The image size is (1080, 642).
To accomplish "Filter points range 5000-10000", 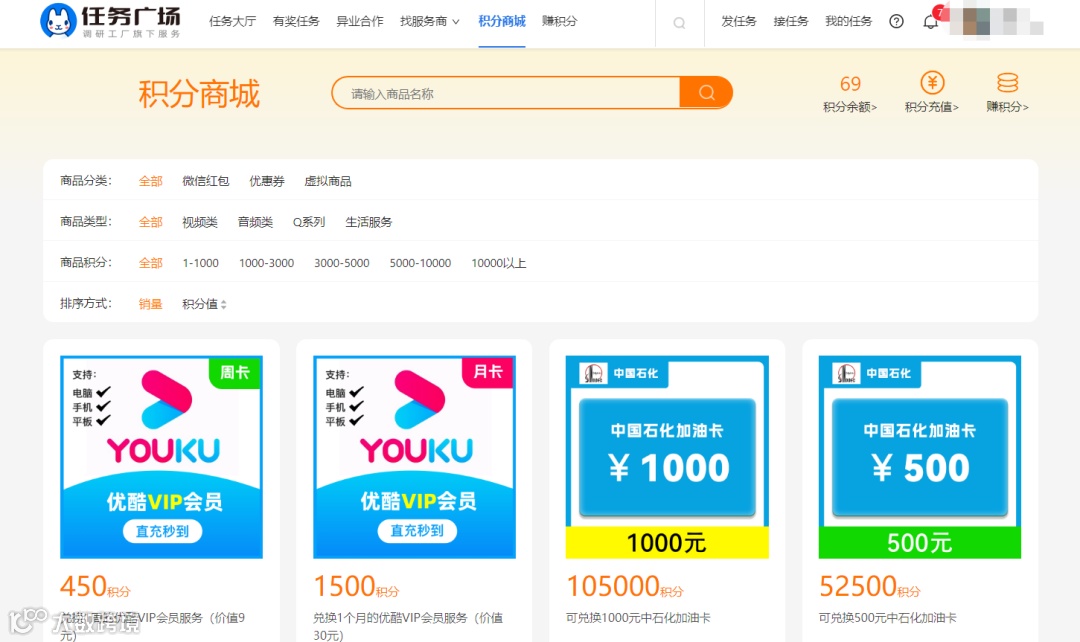I will tap(420, 262).
